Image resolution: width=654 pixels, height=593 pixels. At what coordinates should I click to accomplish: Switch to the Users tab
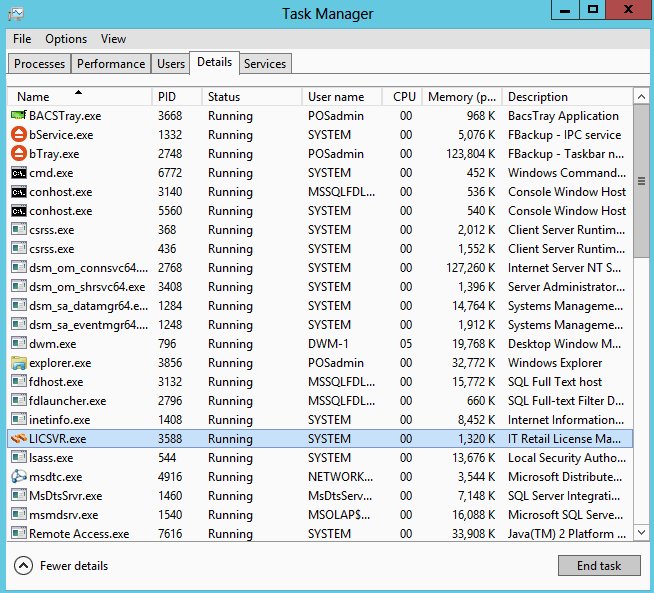[x=171, y=64]
